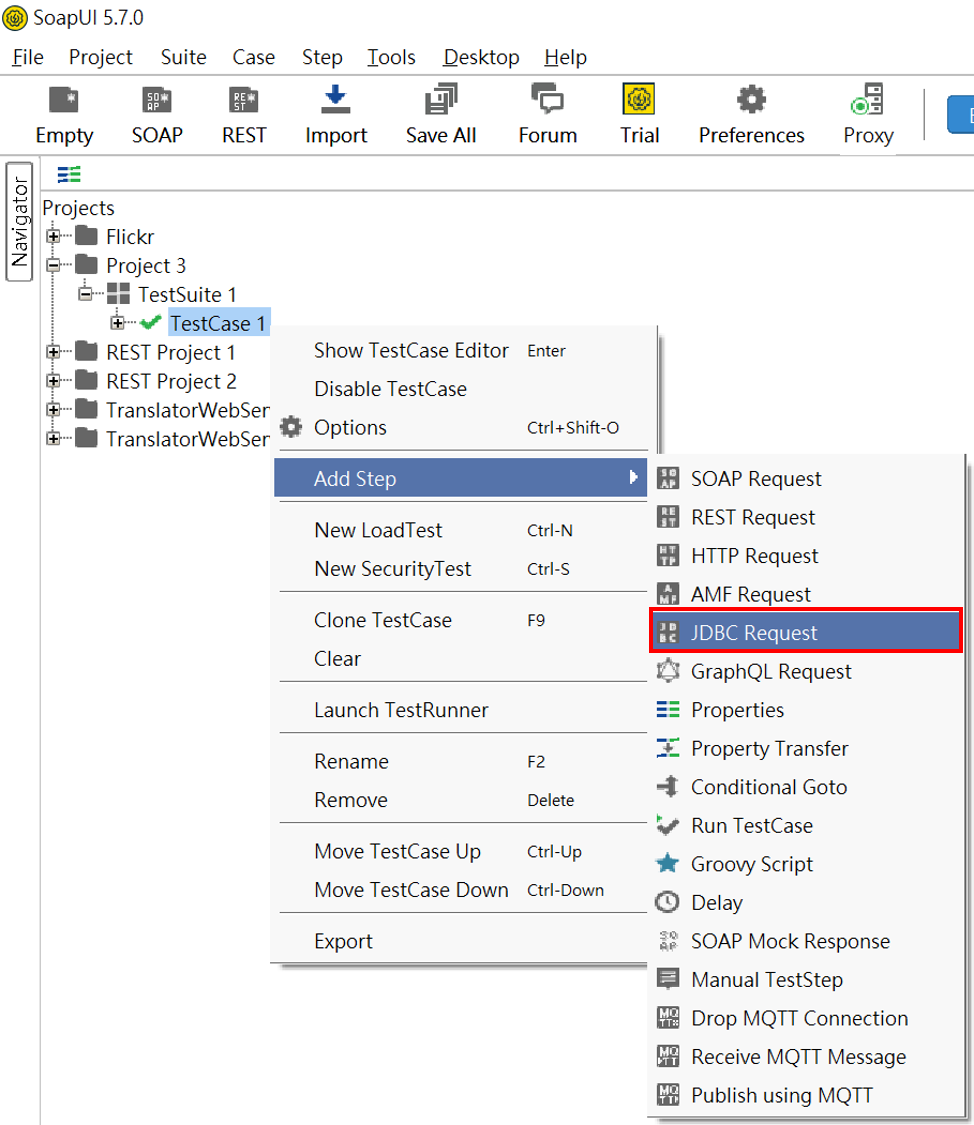Click the SOAP new project toolbar icon
This screenshot has height=1125, width=974.
tap(157, 100)
